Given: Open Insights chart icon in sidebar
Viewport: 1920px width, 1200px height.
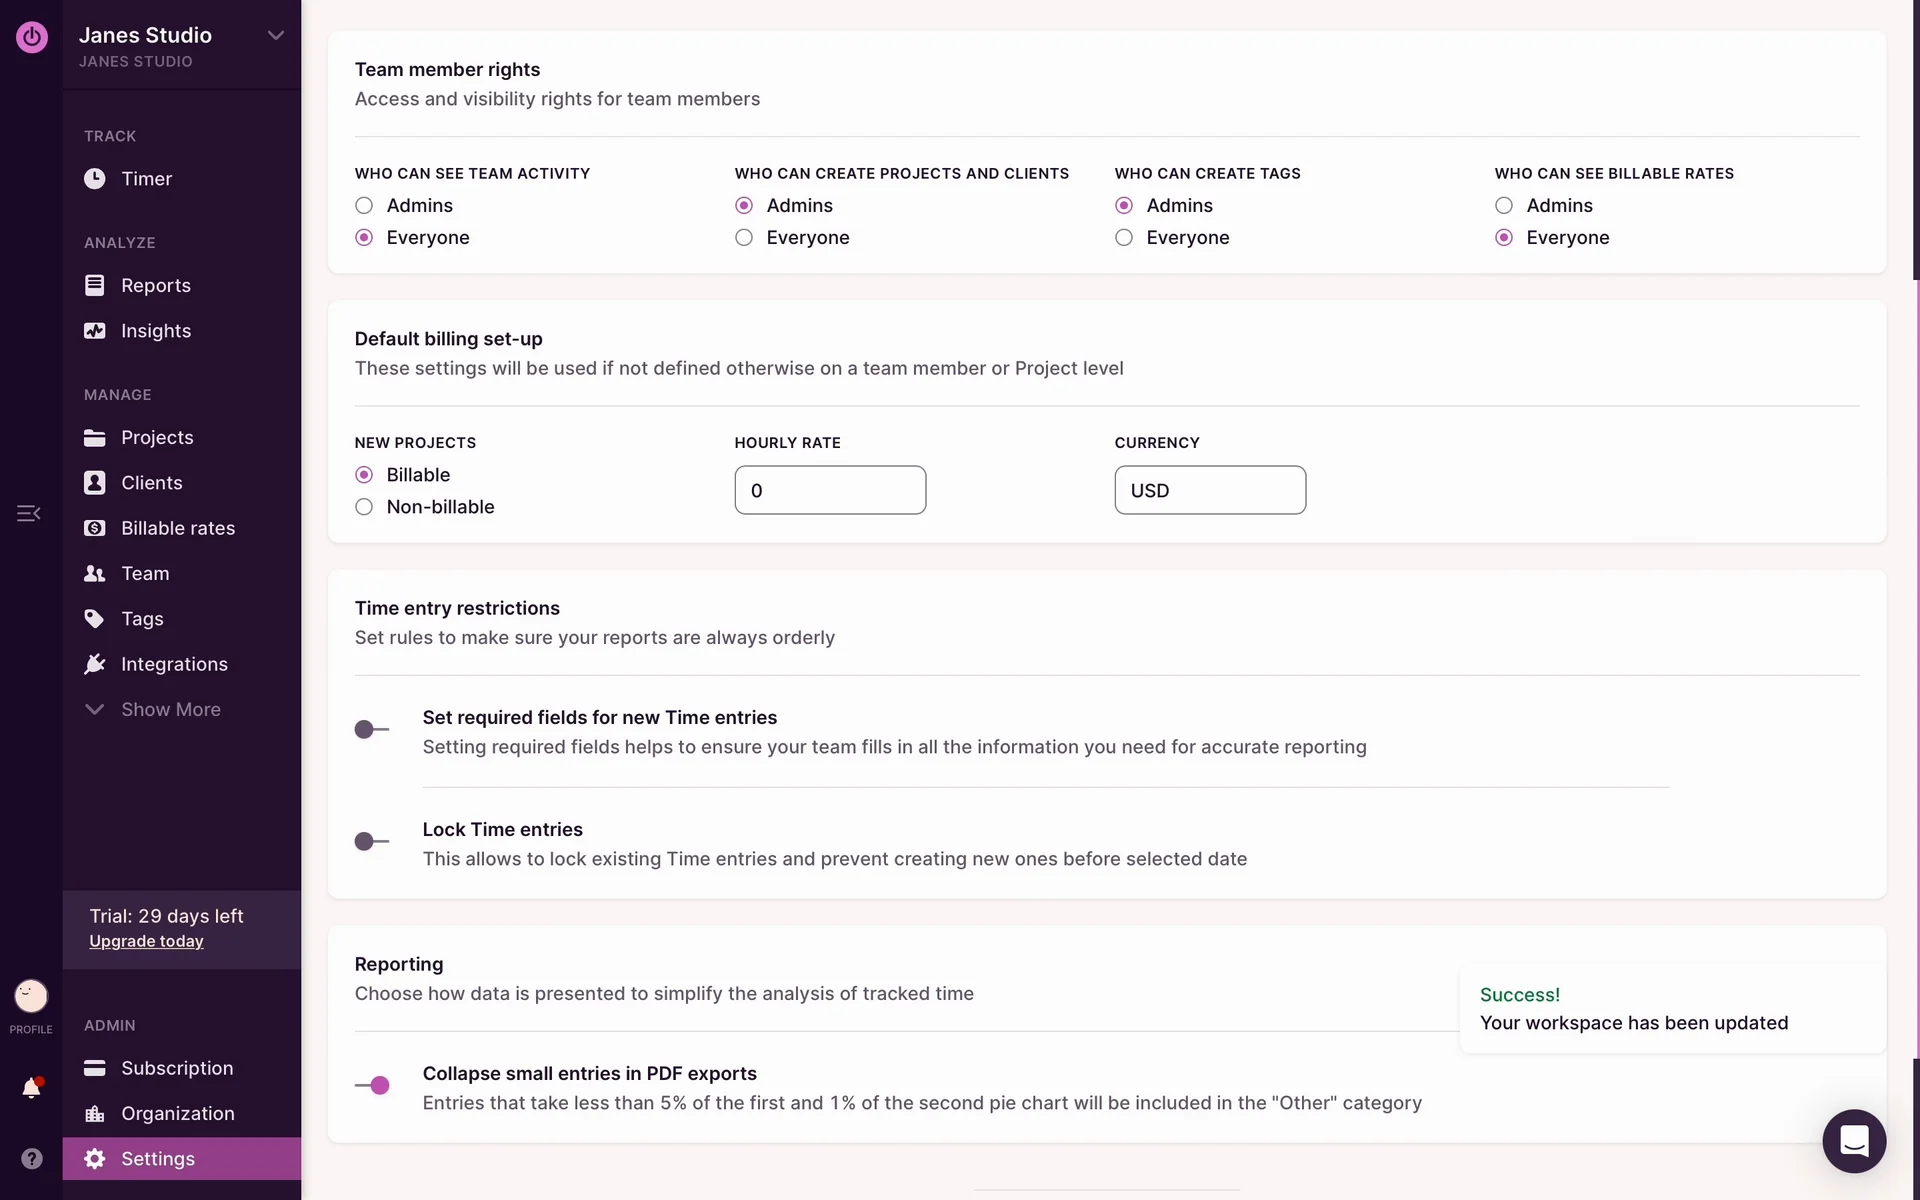Looking at the screenshot, I should pyautogui.click(x=94, y=331).
